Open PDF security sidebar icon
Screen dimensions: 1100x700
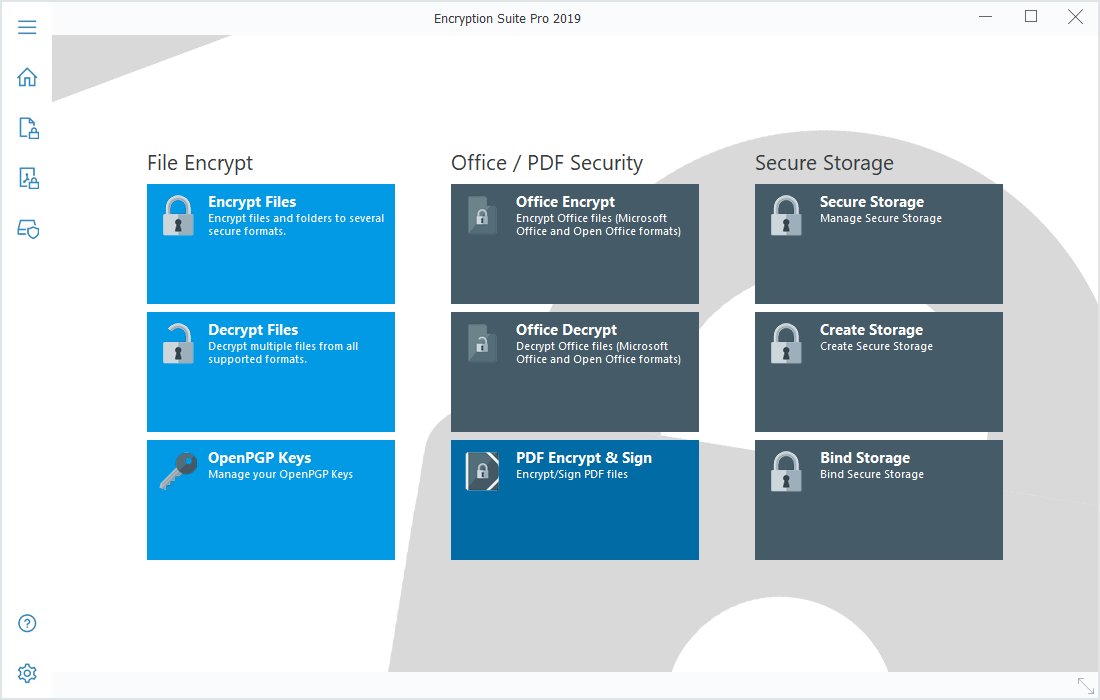click(28, 178)
